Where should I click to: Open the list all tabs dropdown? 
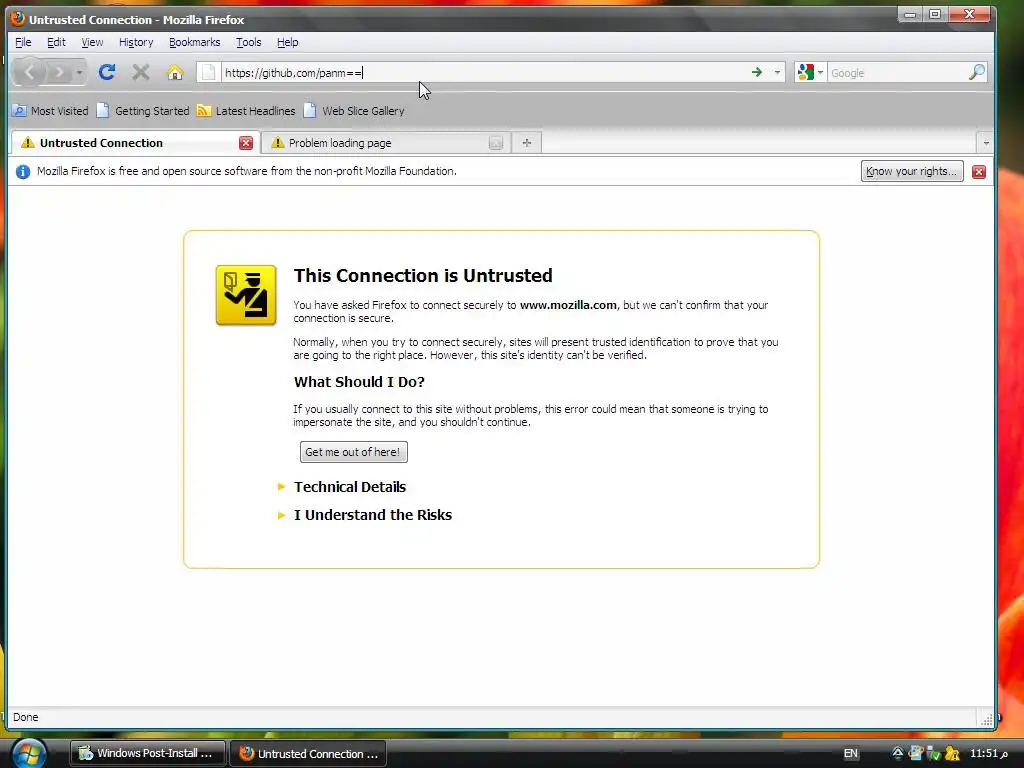(x=985, y=142)
